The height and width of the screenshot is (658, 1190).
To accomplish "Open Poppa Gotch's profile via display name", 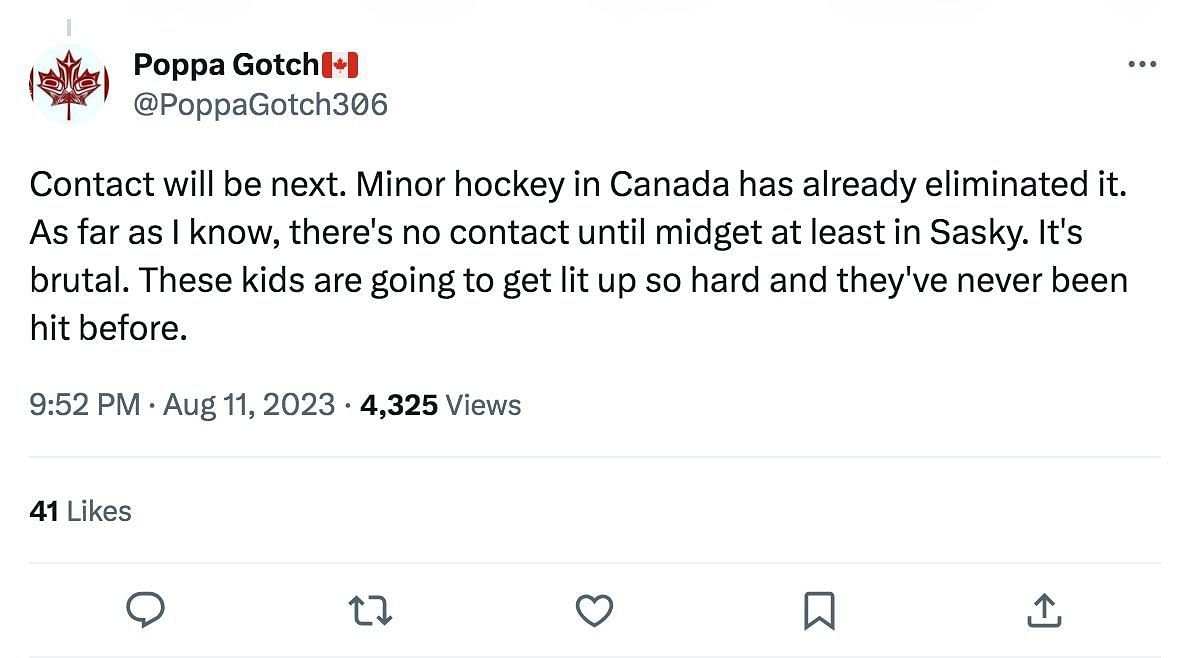I will pos(225,66).
